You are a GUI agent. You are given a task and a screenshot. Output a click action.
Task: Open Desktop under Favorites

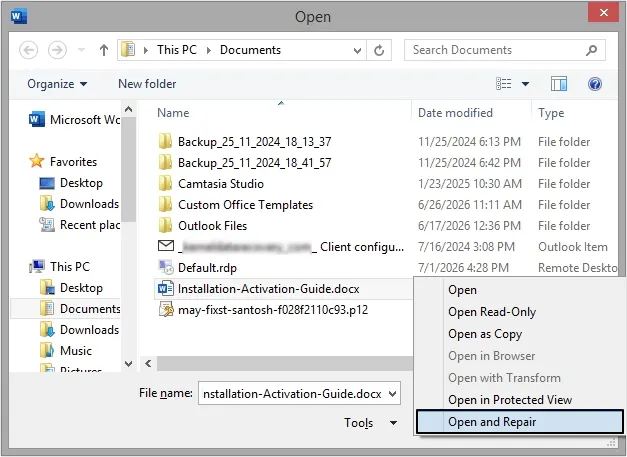pos(71,183)
